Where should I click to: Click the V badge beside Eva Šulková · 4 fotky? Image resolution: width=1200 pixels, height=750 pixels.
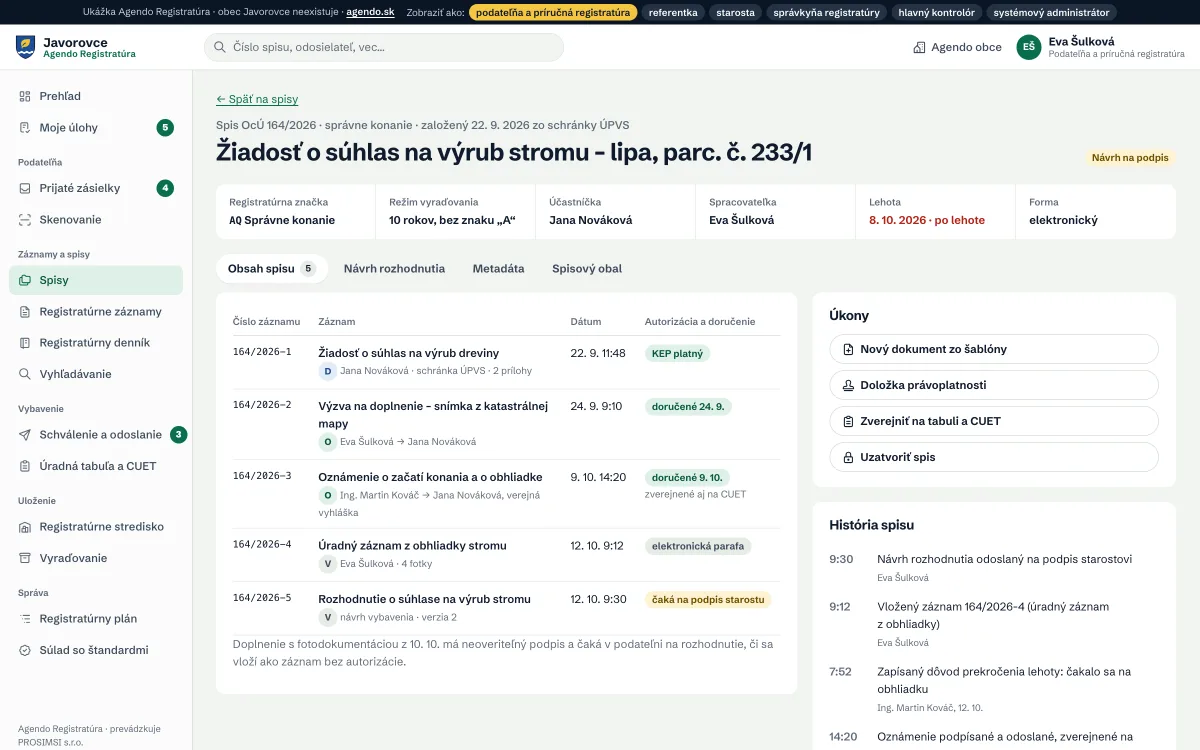coord(327,564)
